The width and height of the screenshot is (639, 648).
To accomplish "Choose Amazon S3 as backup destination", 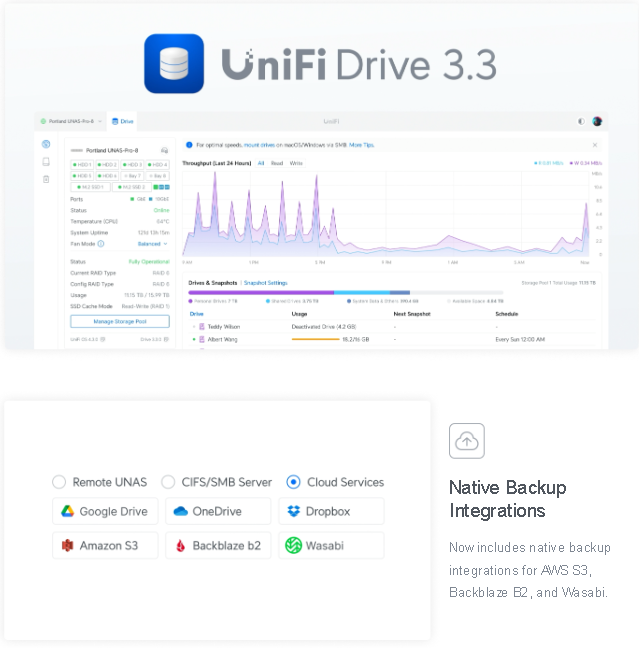I will point(105,546).
